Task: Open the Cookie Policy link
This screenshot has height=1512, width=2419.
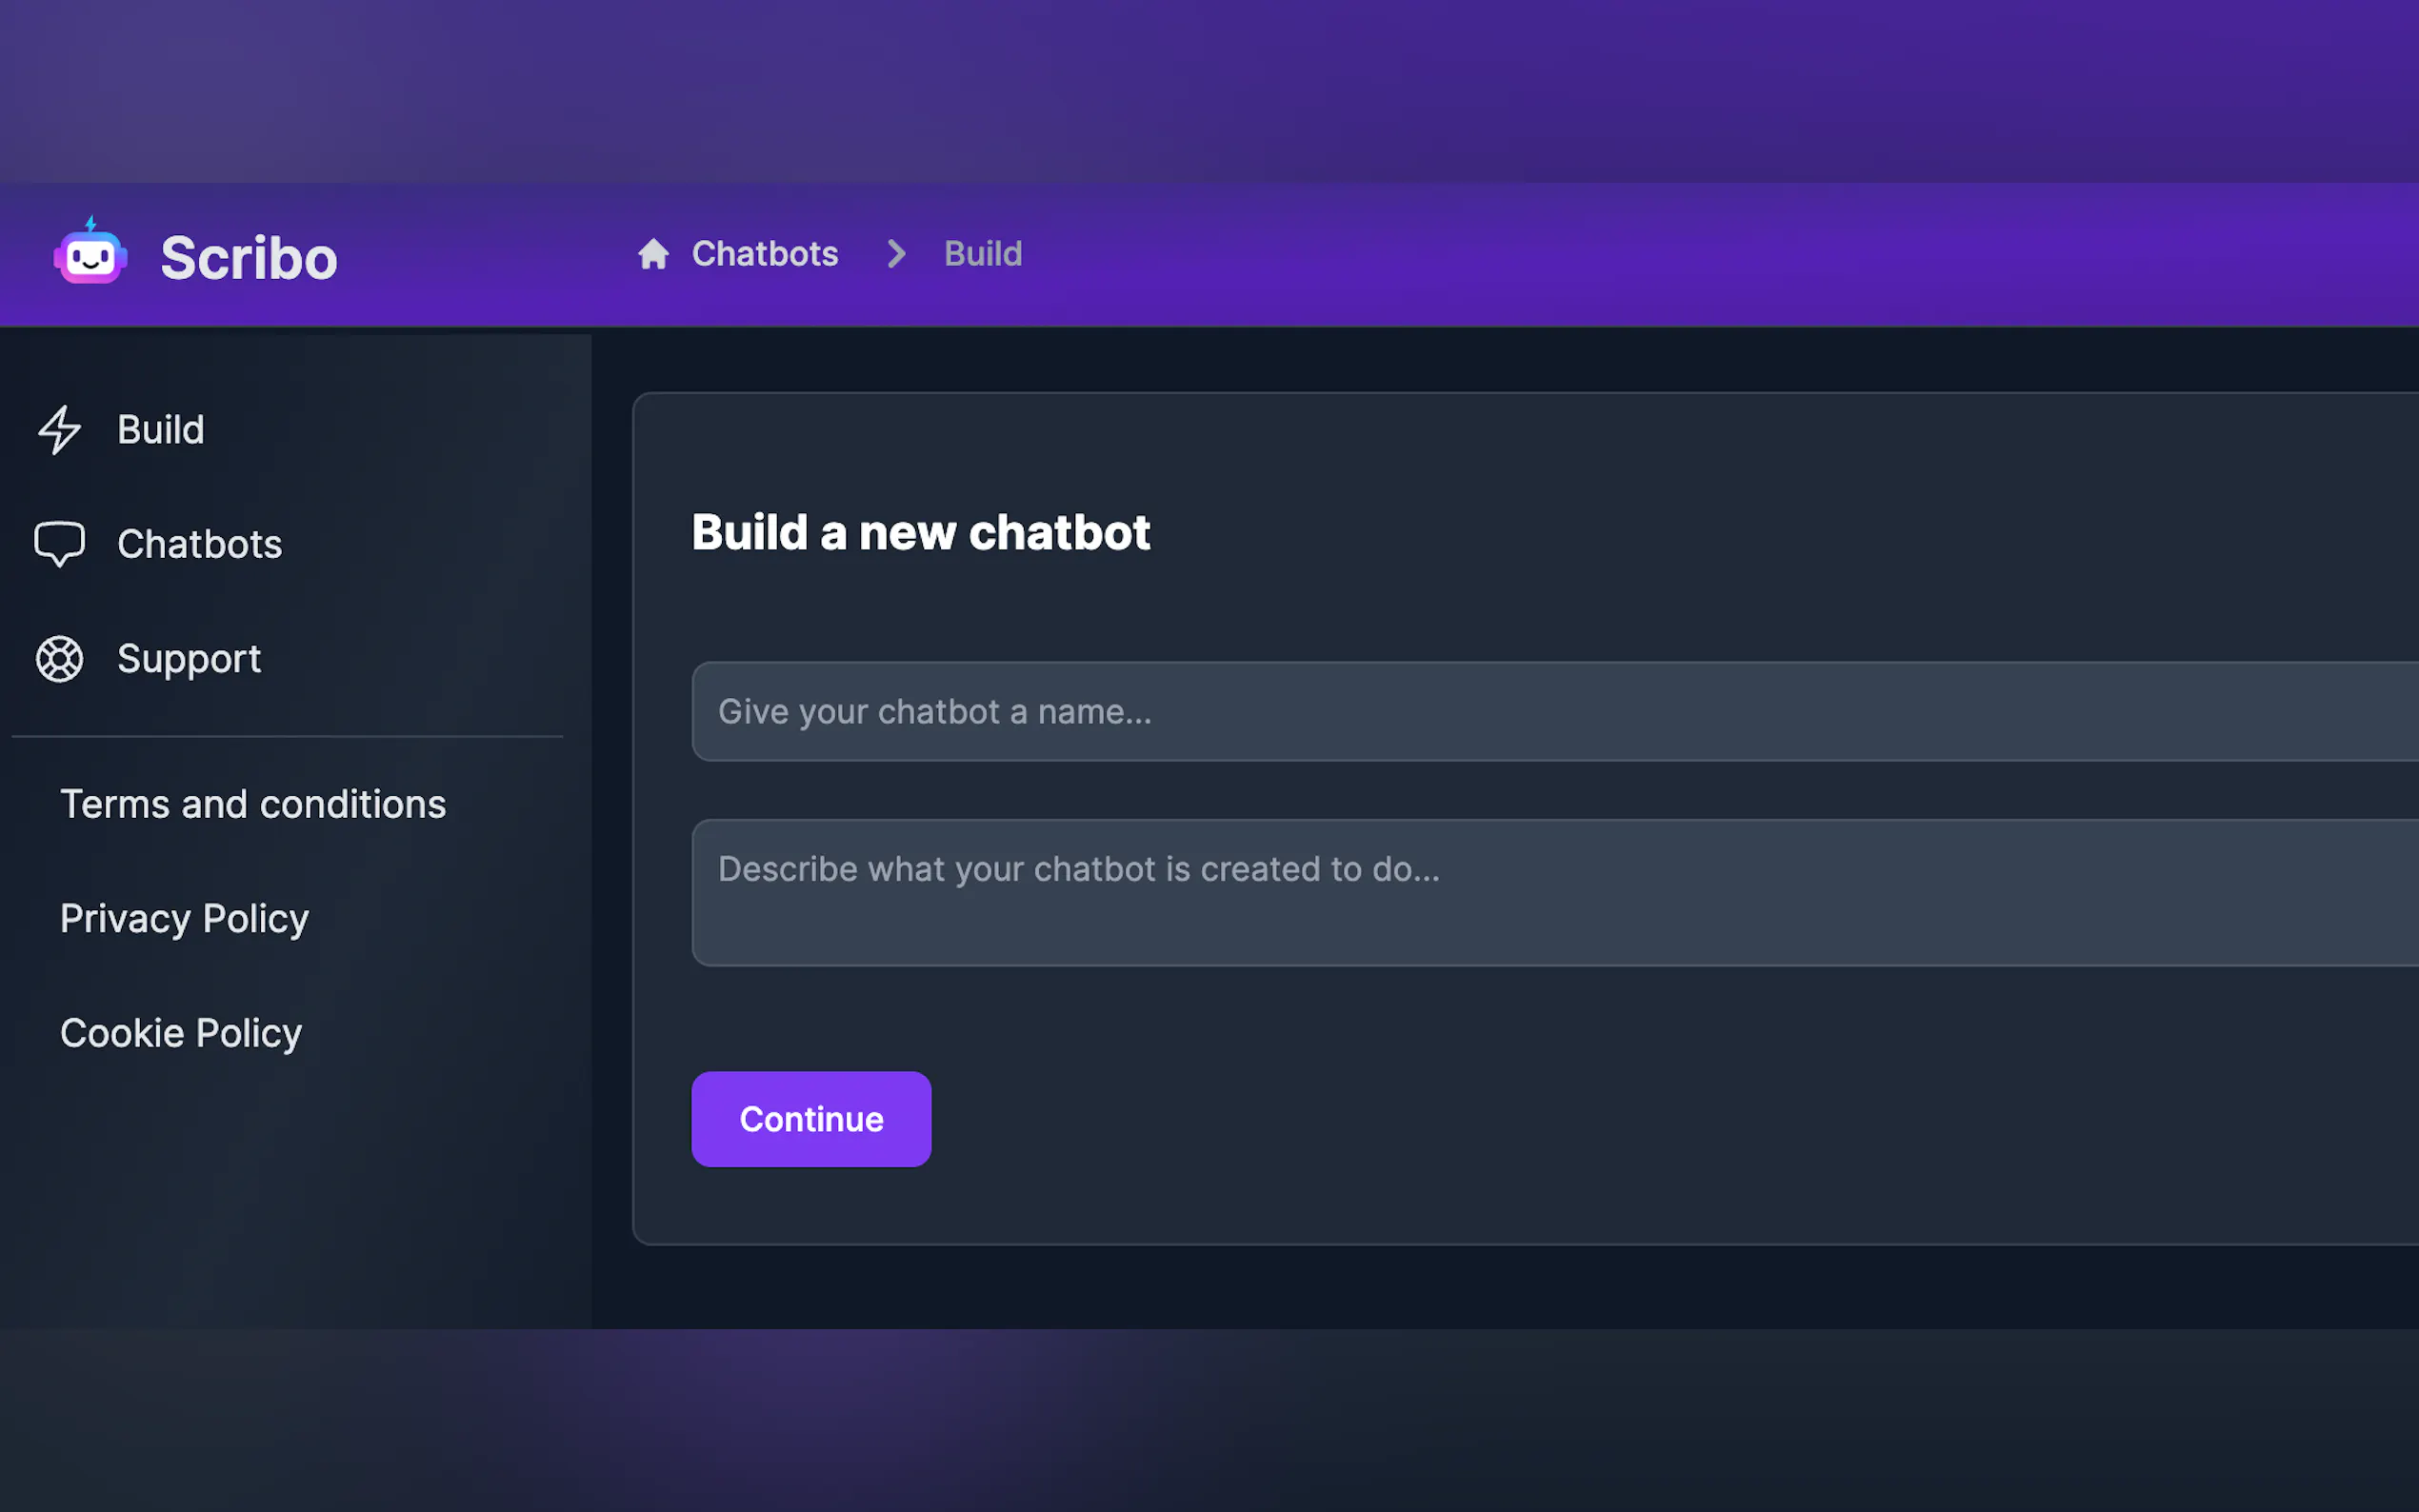Action: coord(181,1033)
